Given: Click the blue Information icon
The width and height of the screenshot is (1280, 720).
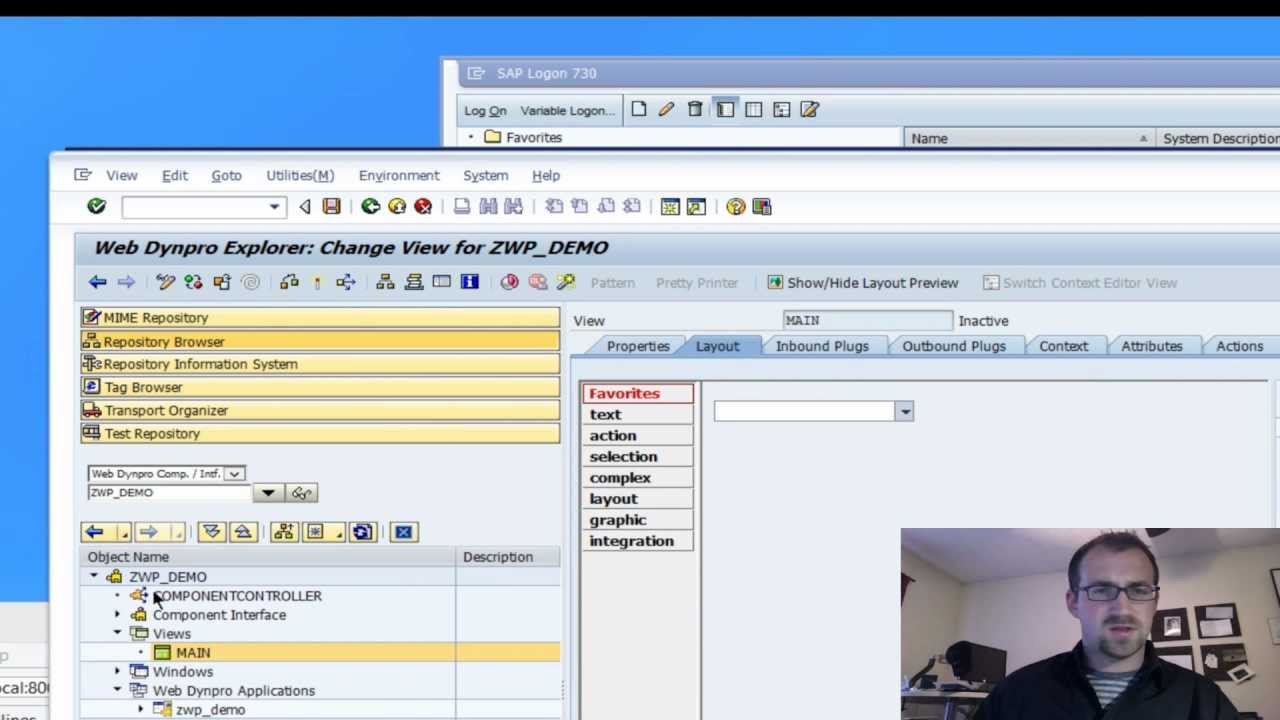Looking at the screenshot, I should [469, 282].
